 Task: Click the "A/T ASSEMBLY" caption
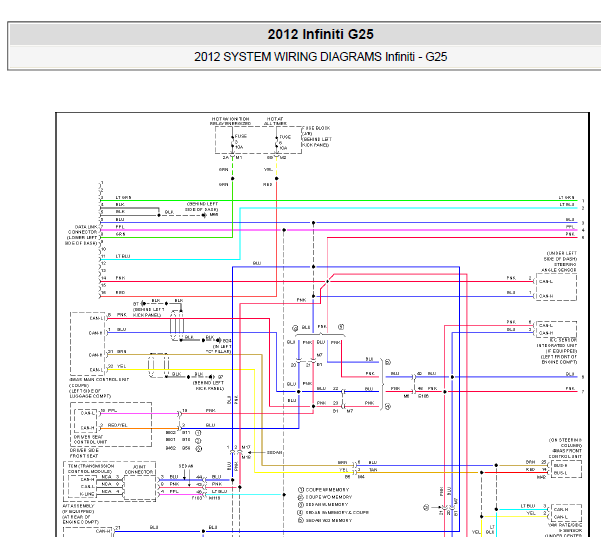coord(78,506)
